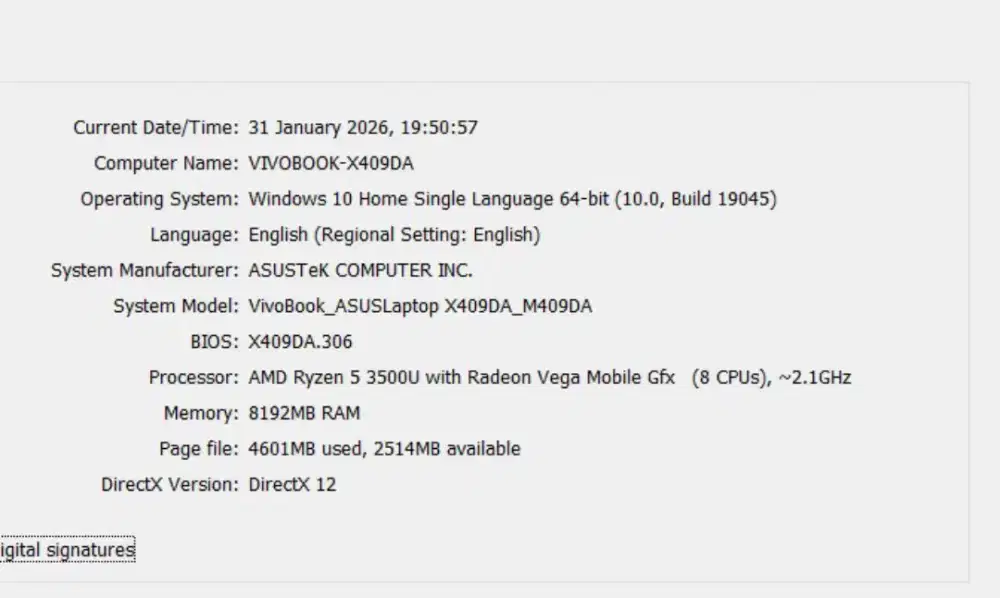Click the Windows 10 Home operating system value
Viewport: 1000px width, 598px height.
pyautogui.click(x=512, y=199)
